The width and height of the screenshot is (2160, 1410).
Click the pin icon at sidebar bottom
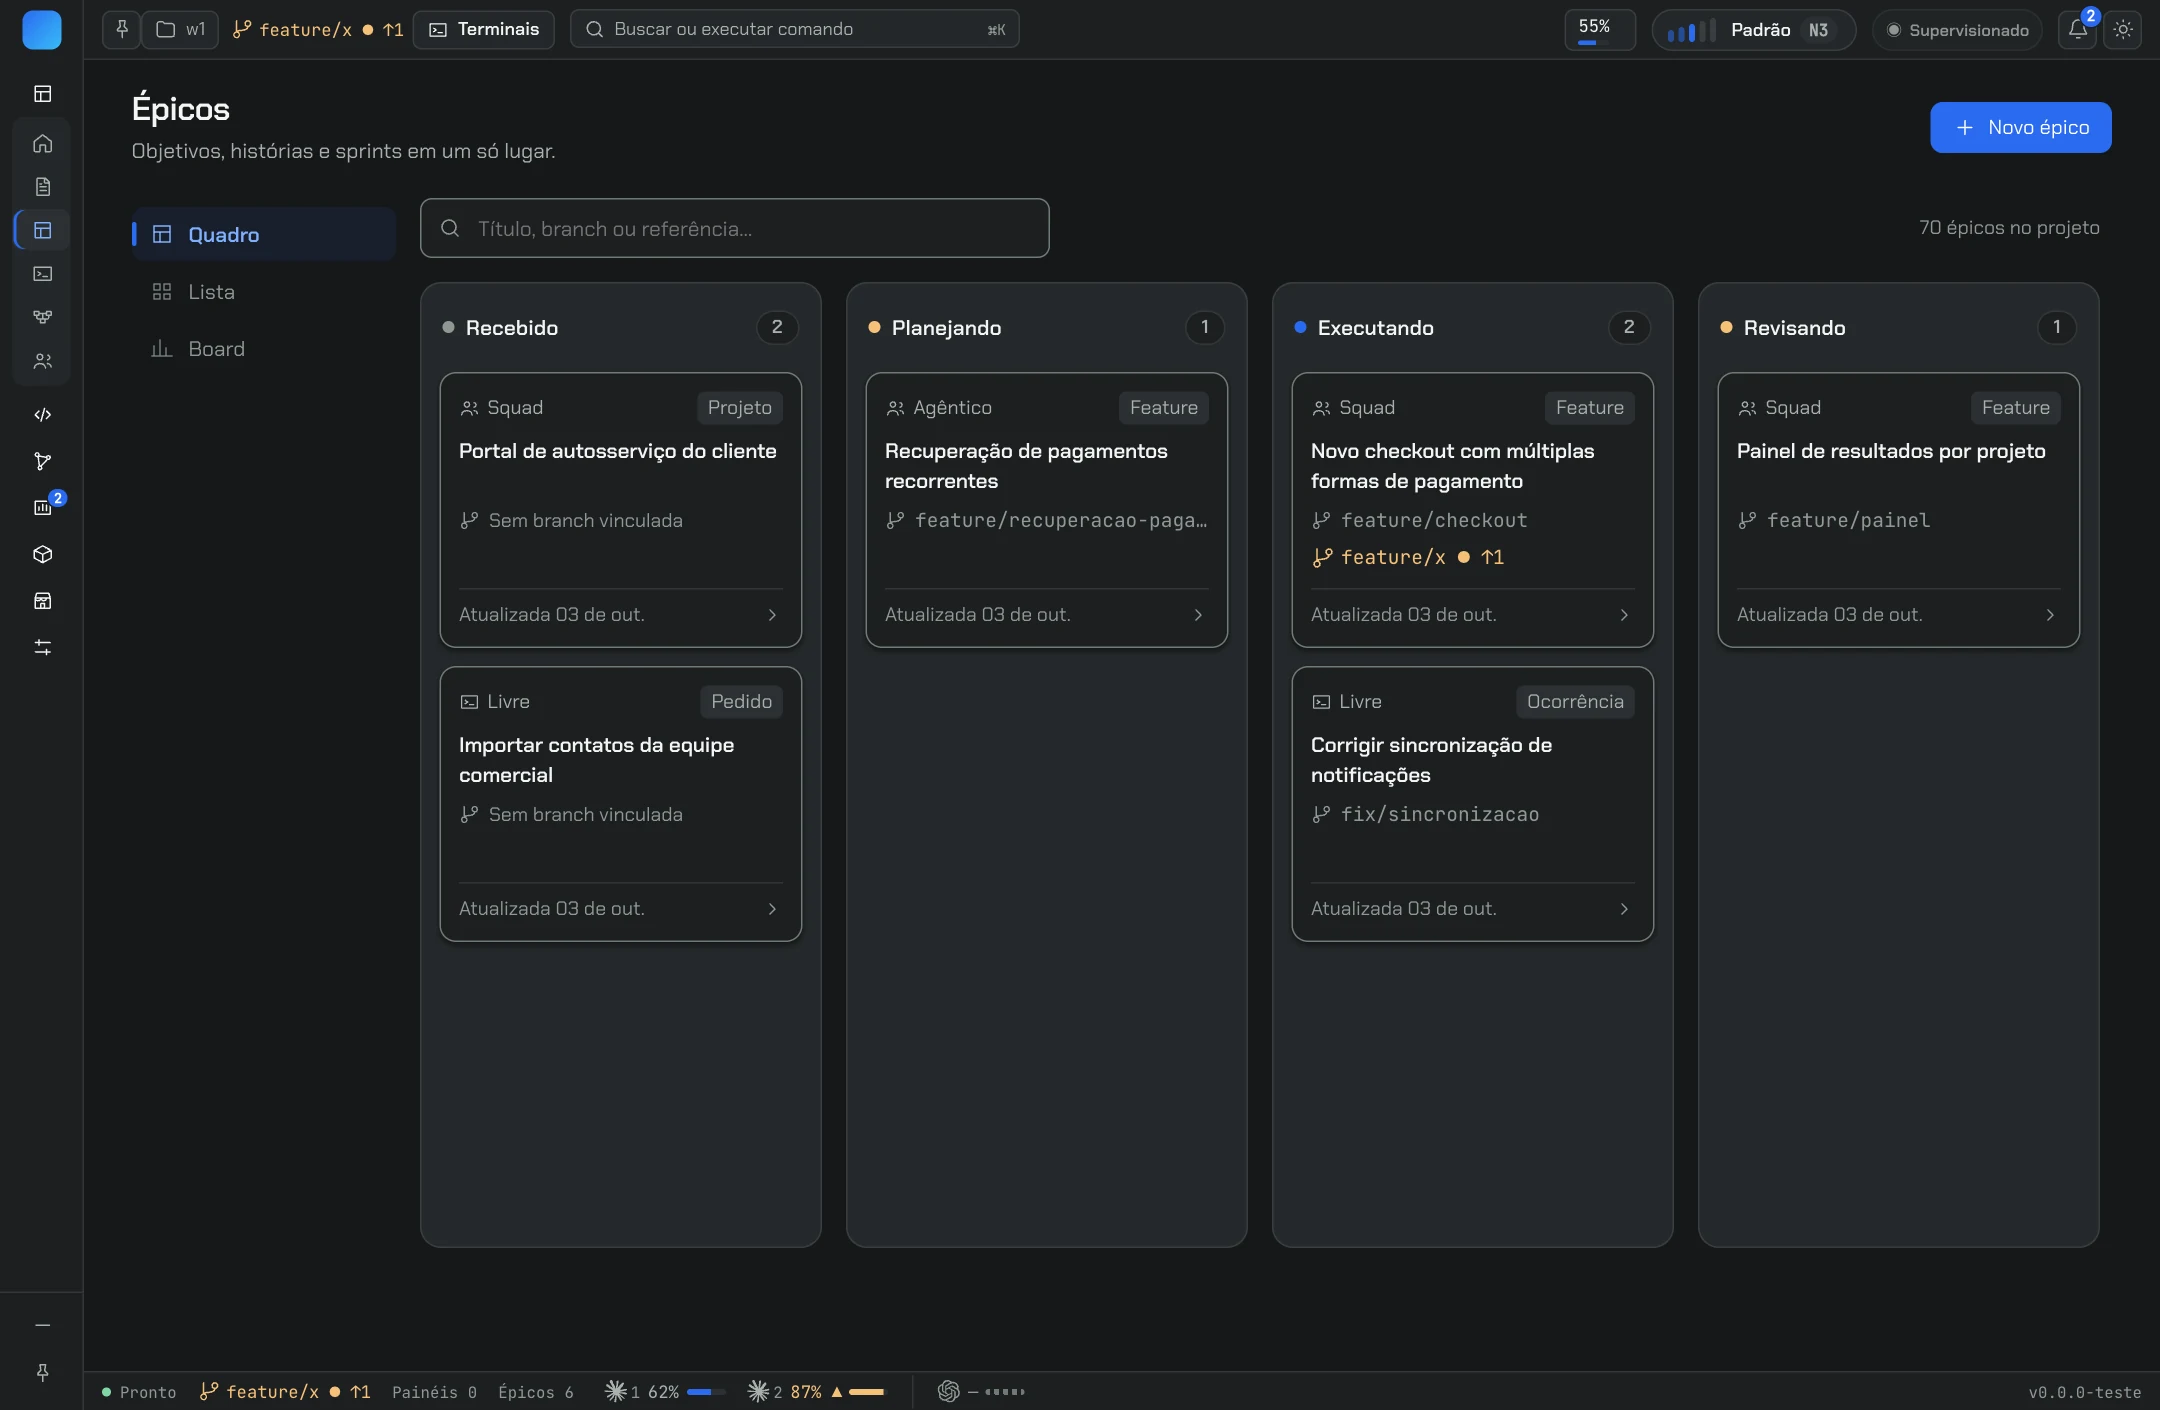click(43, 1372)
